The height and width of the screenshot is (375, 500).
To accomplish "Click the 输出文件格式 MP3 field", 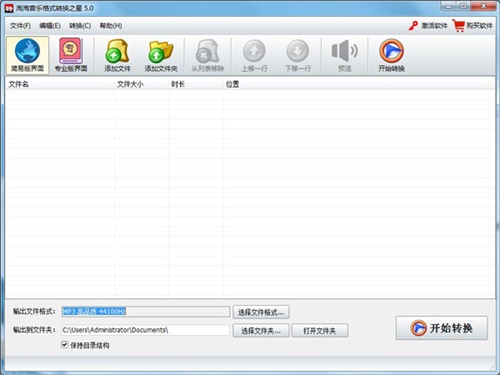I will tap(146, 311).
